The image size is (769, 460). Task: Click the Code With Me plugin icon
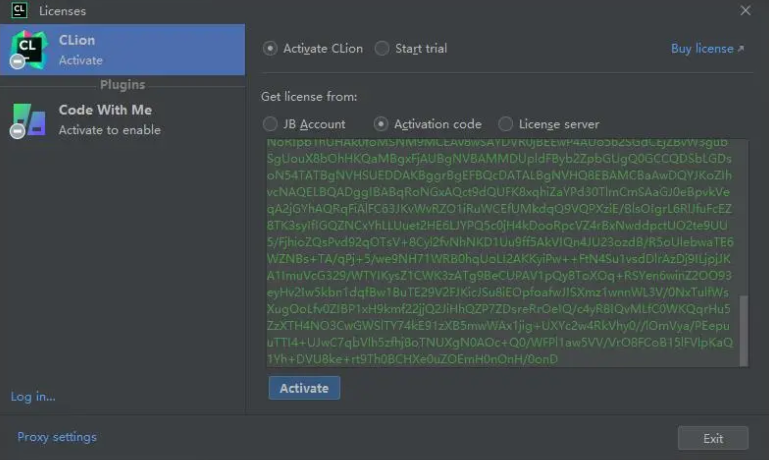tap(29, 119)
